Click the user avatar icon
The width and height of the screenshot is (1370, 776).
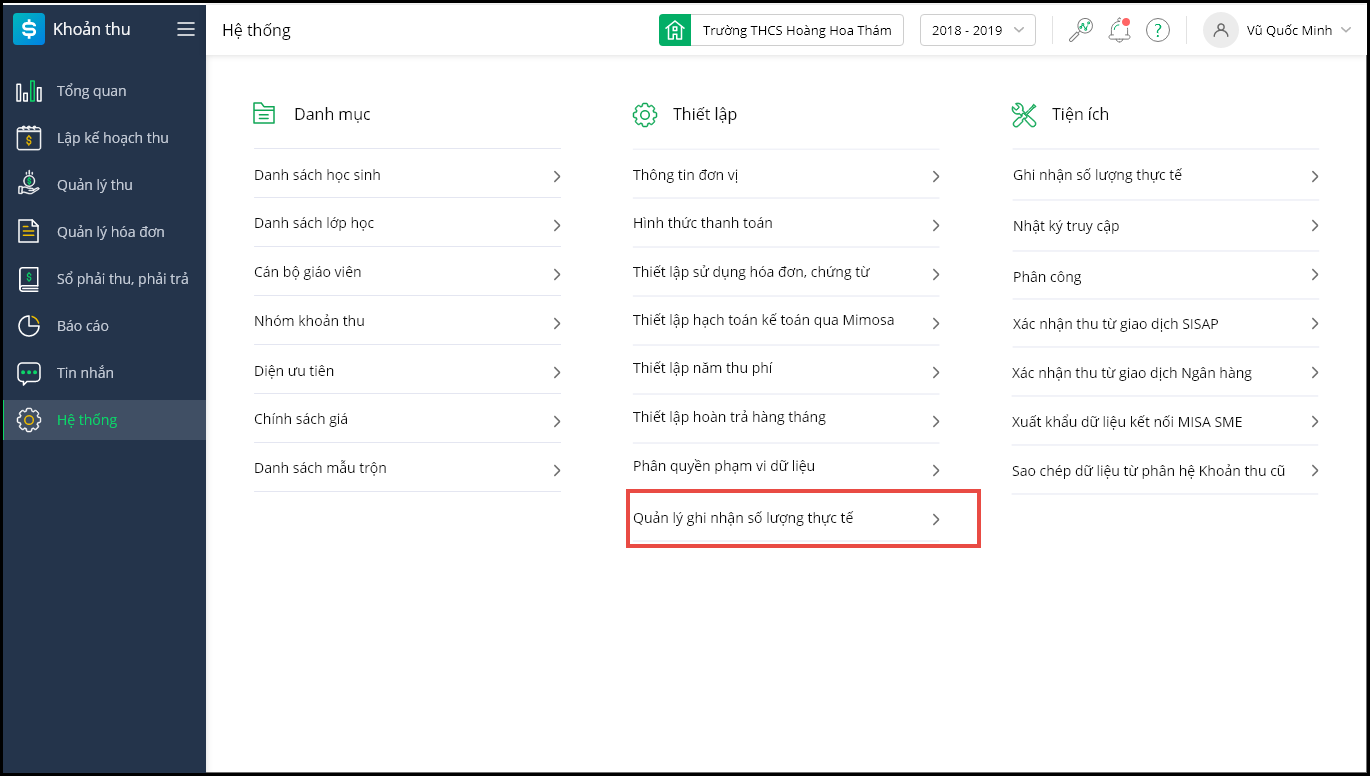click(x=1220, y=30)
